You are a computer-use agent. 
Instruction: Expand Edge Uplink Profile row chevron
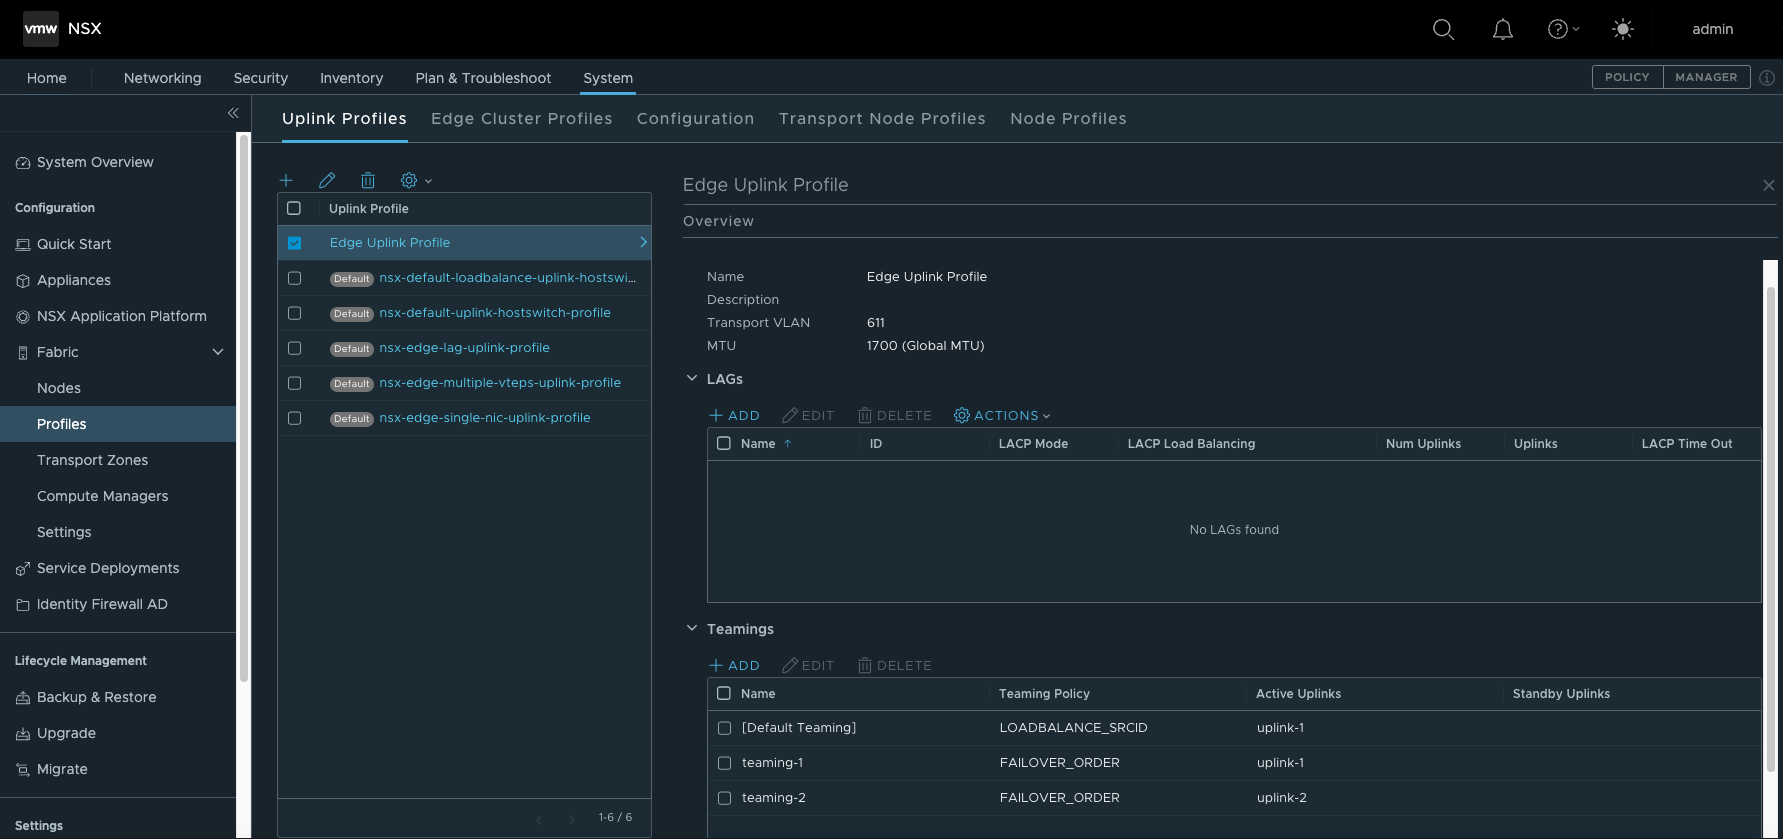[643, 242]
